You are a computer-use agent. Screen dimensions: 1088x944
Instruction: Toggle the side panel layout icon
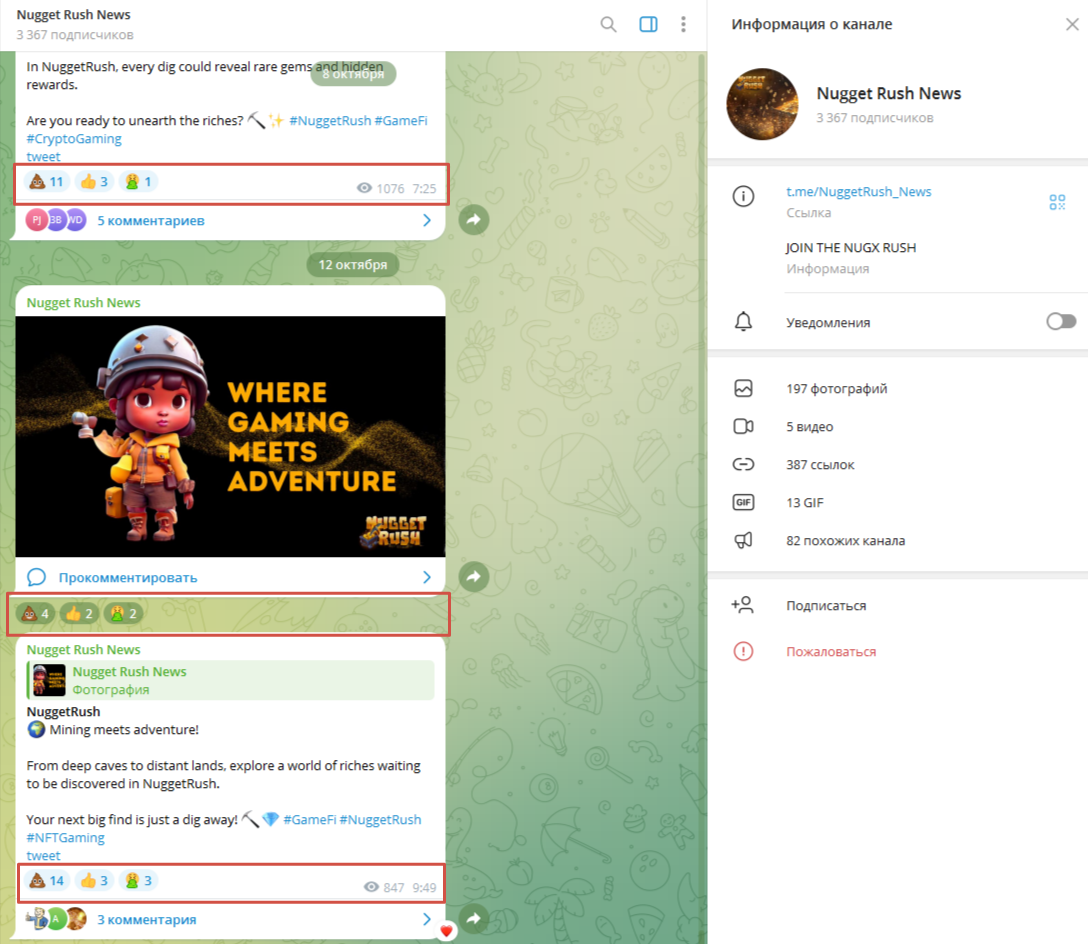pos(648,24)
